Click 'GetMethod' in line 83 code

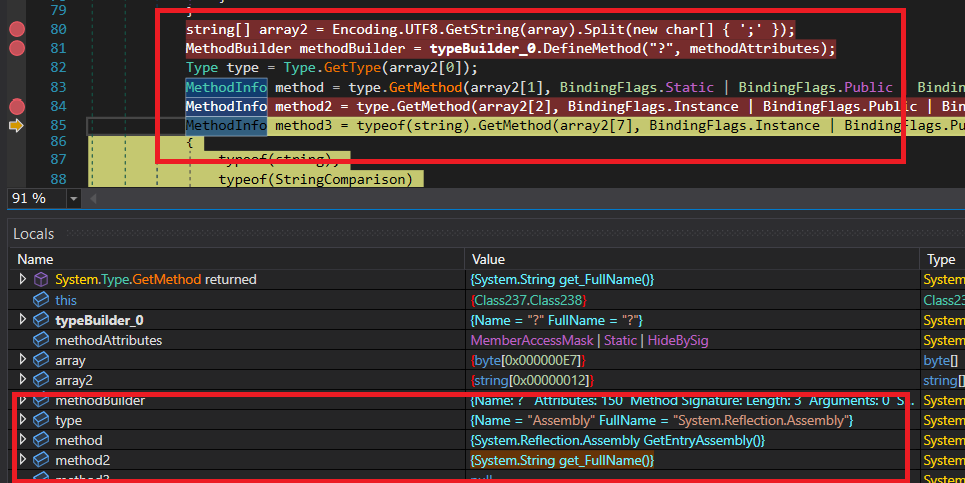coord(425,87)
